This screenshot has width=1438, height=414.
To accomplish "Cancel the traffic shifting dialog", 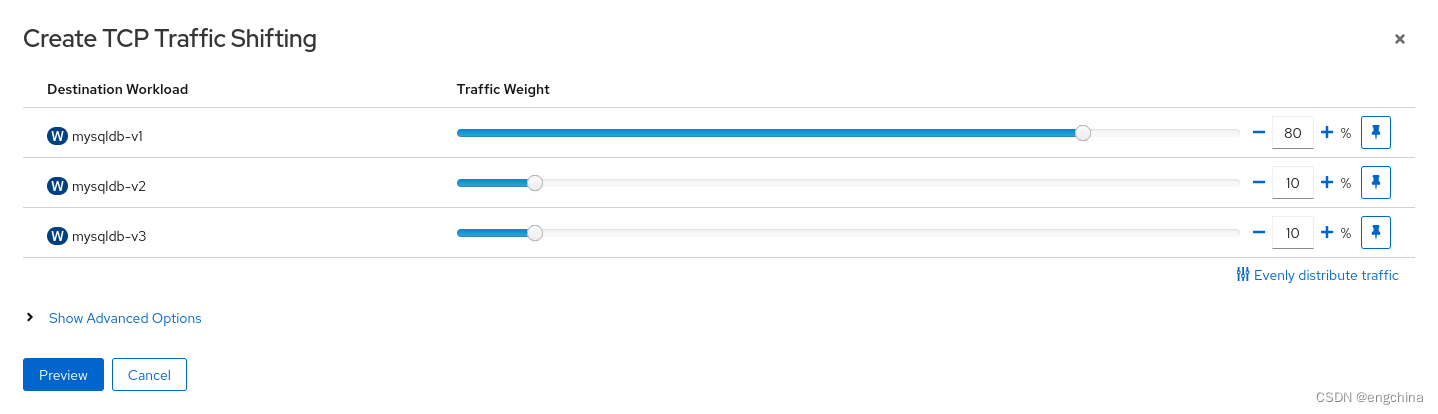I will point(149,375).
